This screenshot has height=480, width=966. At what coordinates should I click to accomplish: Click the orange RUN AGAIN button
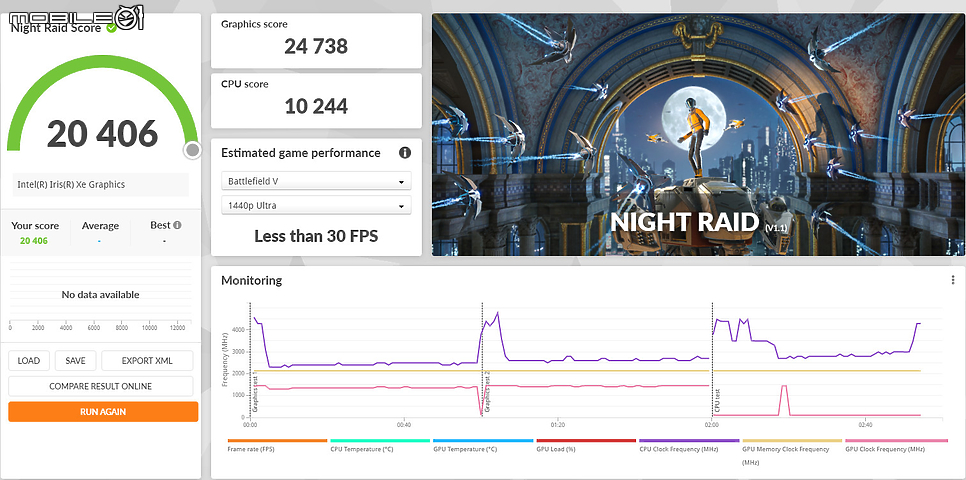[x=103, y=412]
